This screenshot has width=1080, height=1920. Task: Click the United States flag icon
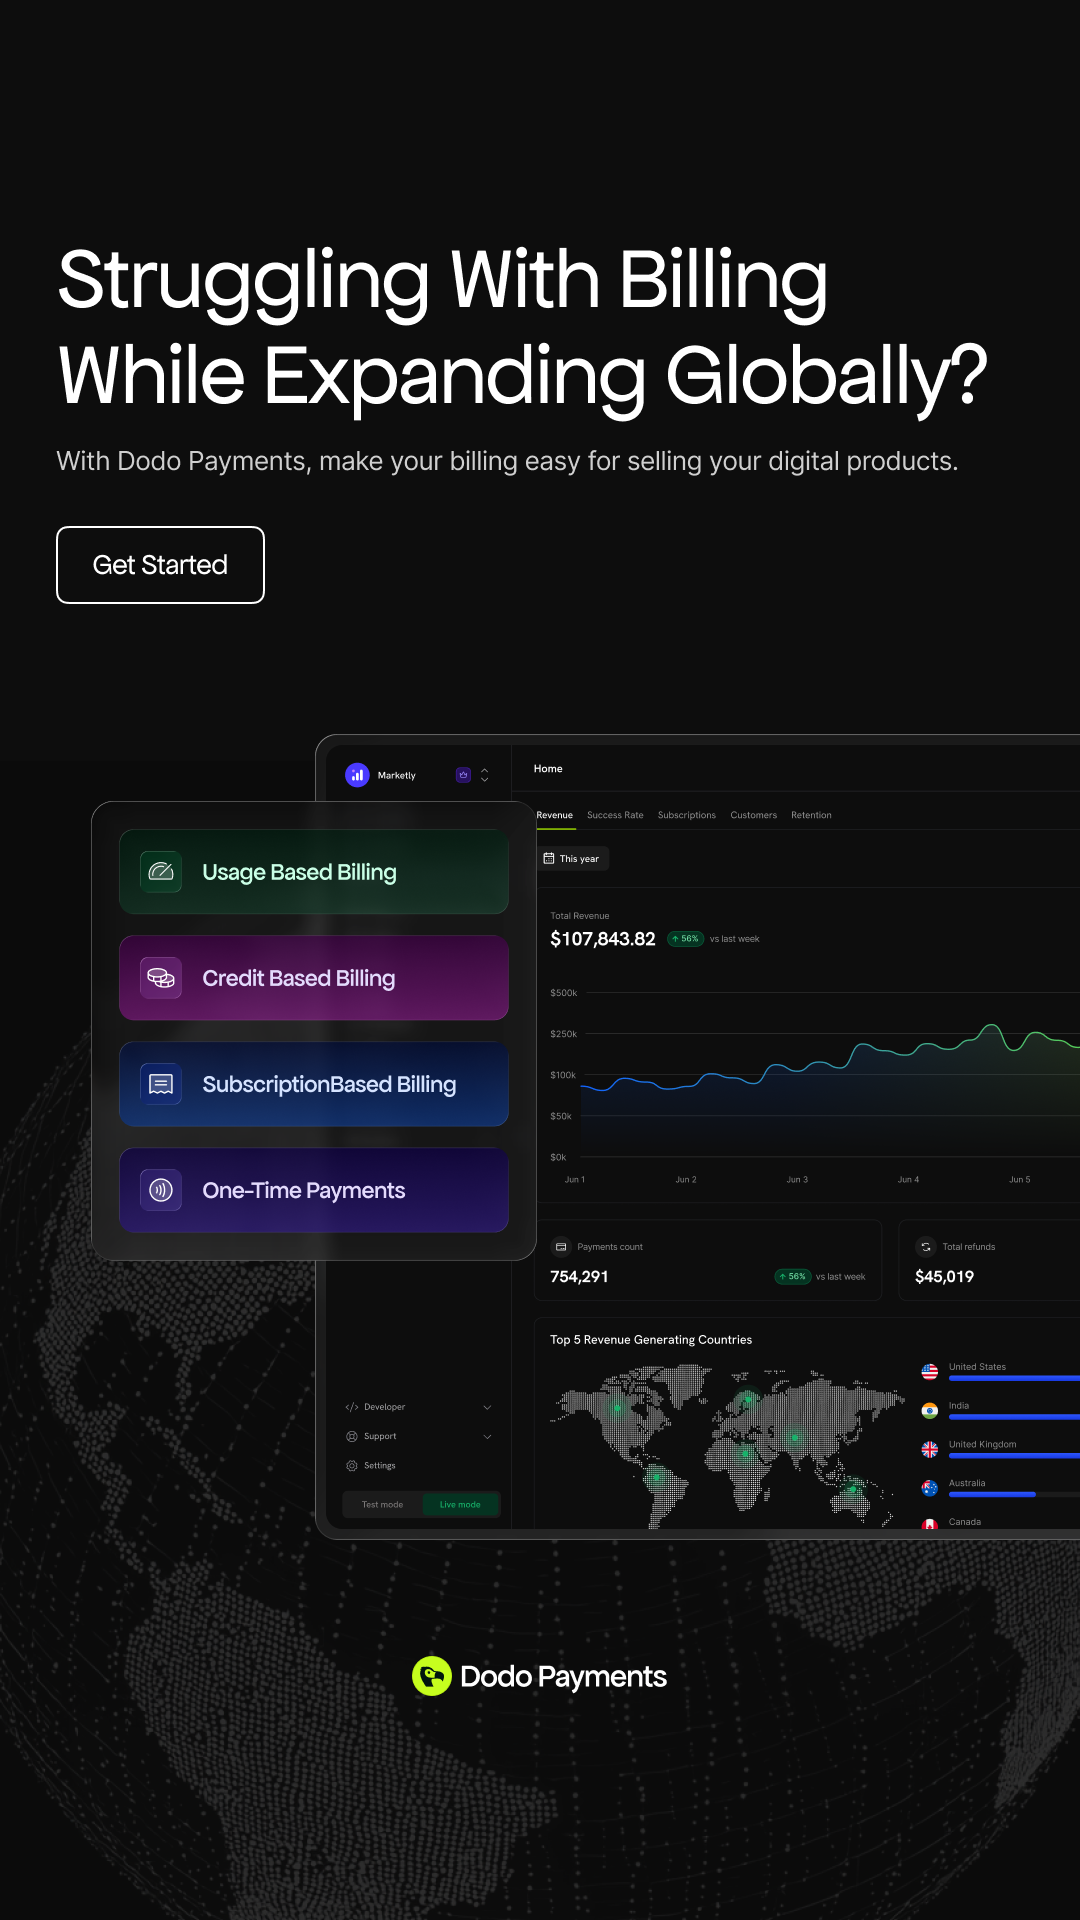coord(930,1372)
